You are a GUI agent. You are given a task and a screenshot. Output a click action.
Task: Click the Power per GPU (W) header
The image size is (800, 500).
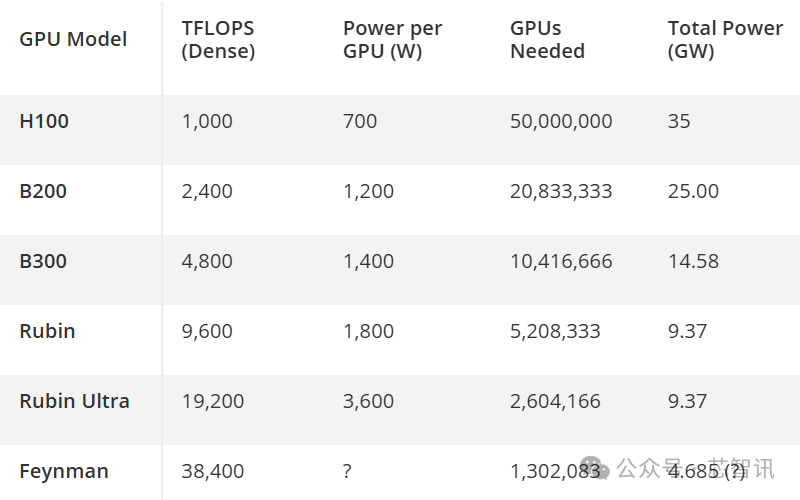pyautogui.click(x=392, y=39)
